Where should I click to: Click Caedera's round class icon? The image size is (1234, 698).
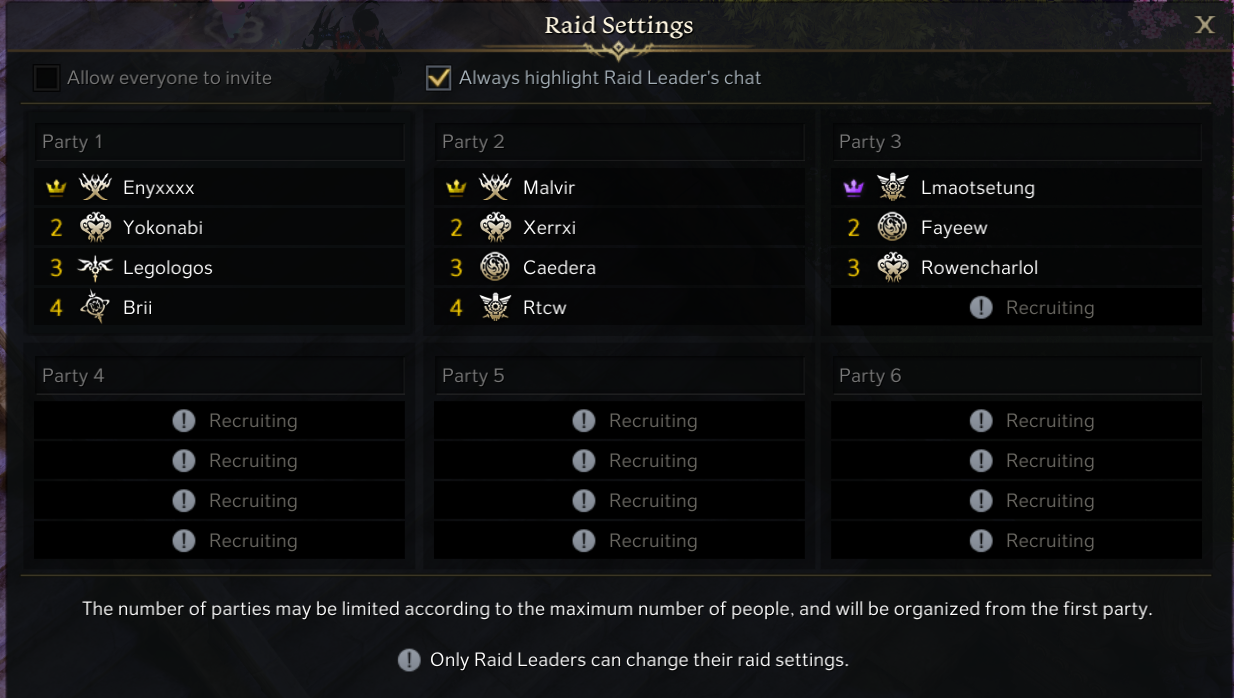pyautogui.click(x=495, y=268)
